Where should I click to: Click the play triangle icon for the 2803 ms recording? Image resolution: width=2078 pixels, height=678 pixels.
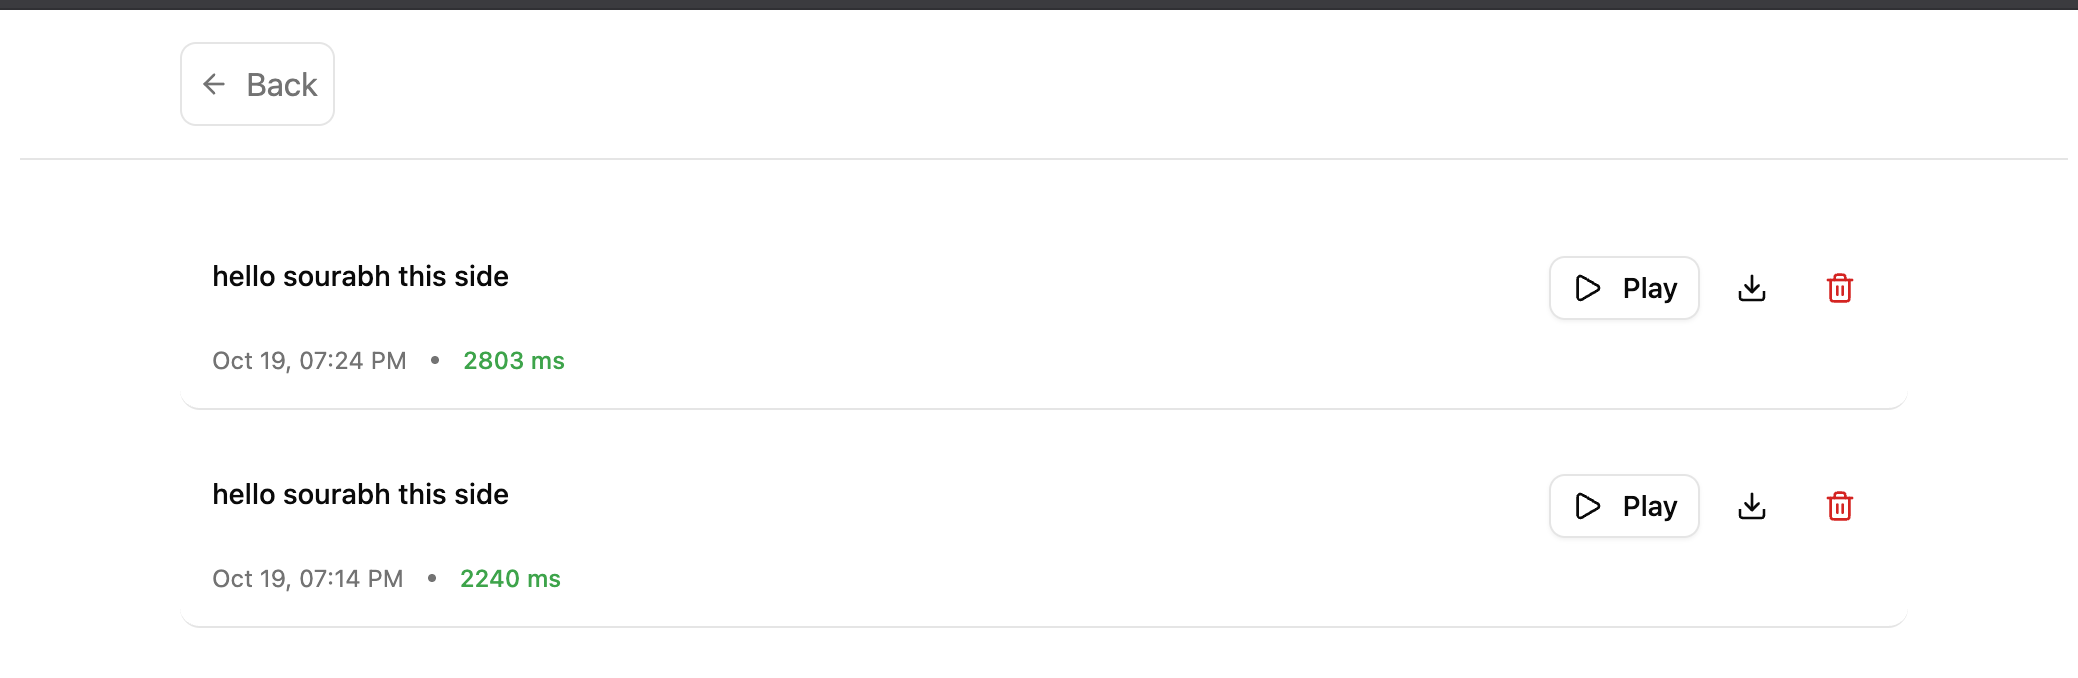tap(1588, 288)
